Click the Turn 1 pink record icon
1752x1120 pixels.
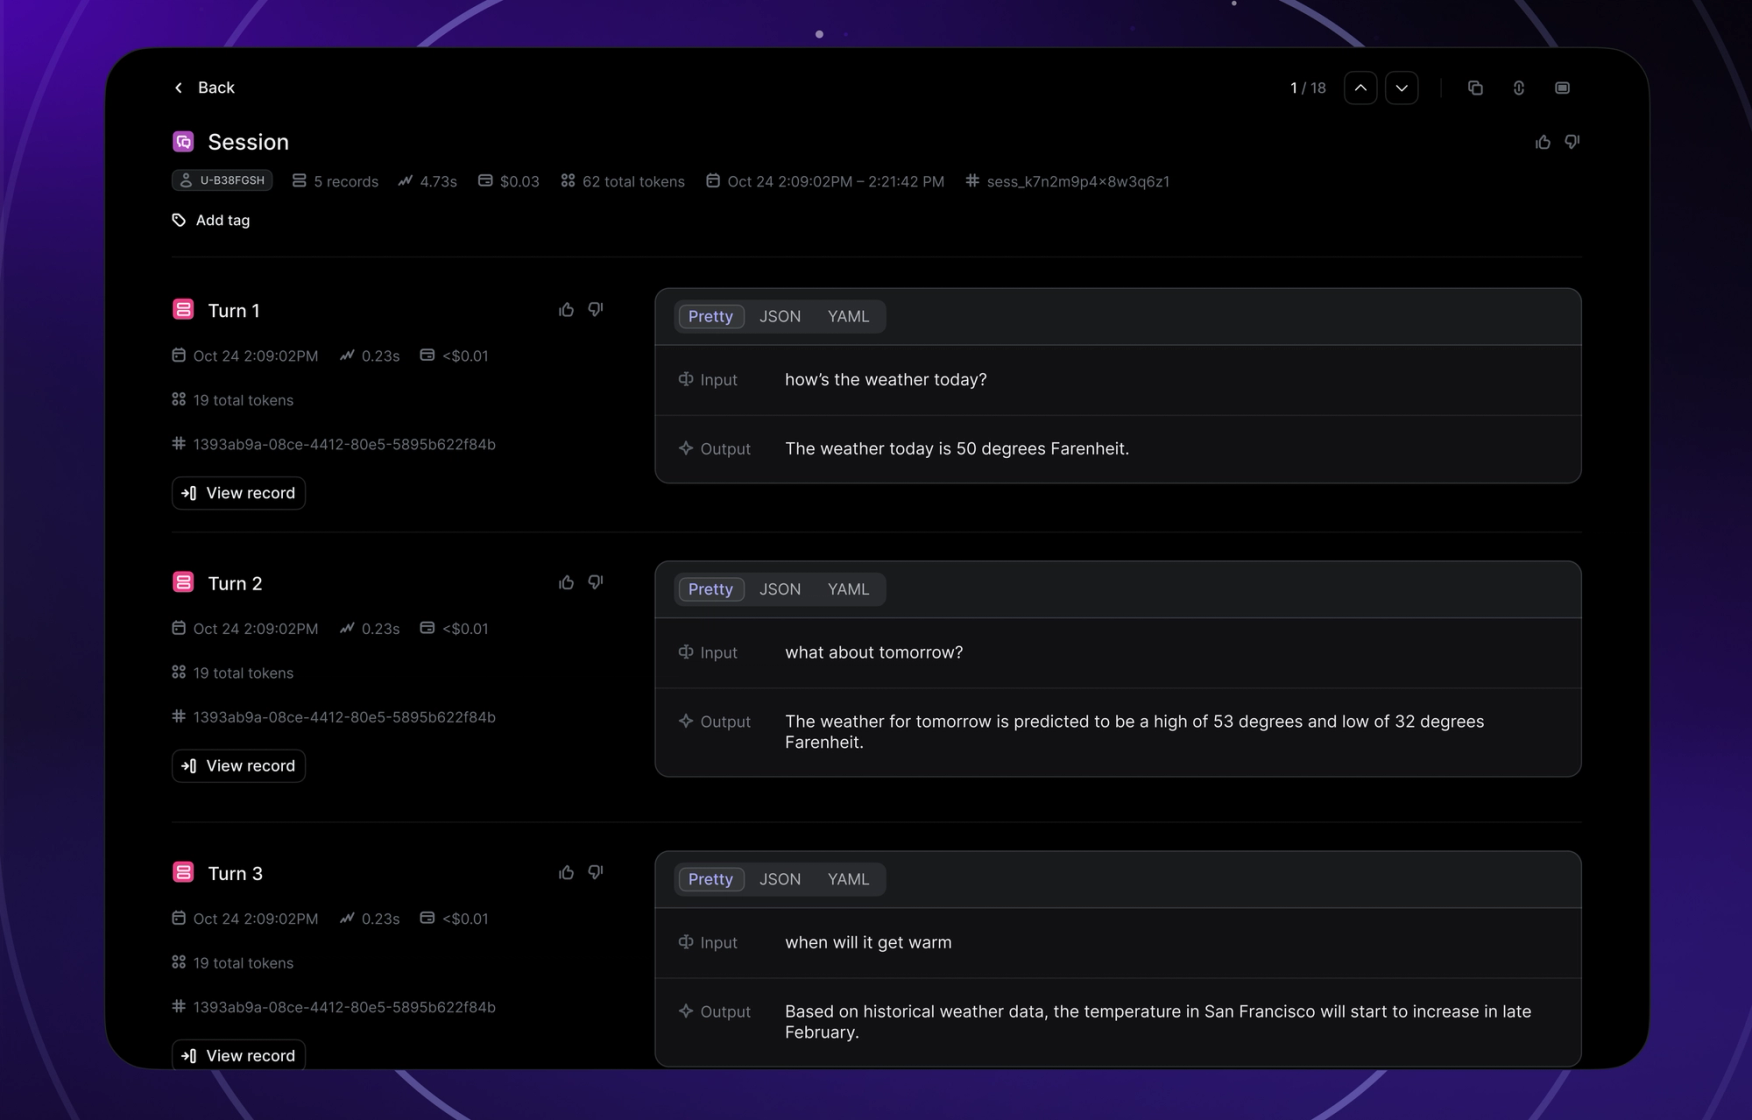(183, 309)
